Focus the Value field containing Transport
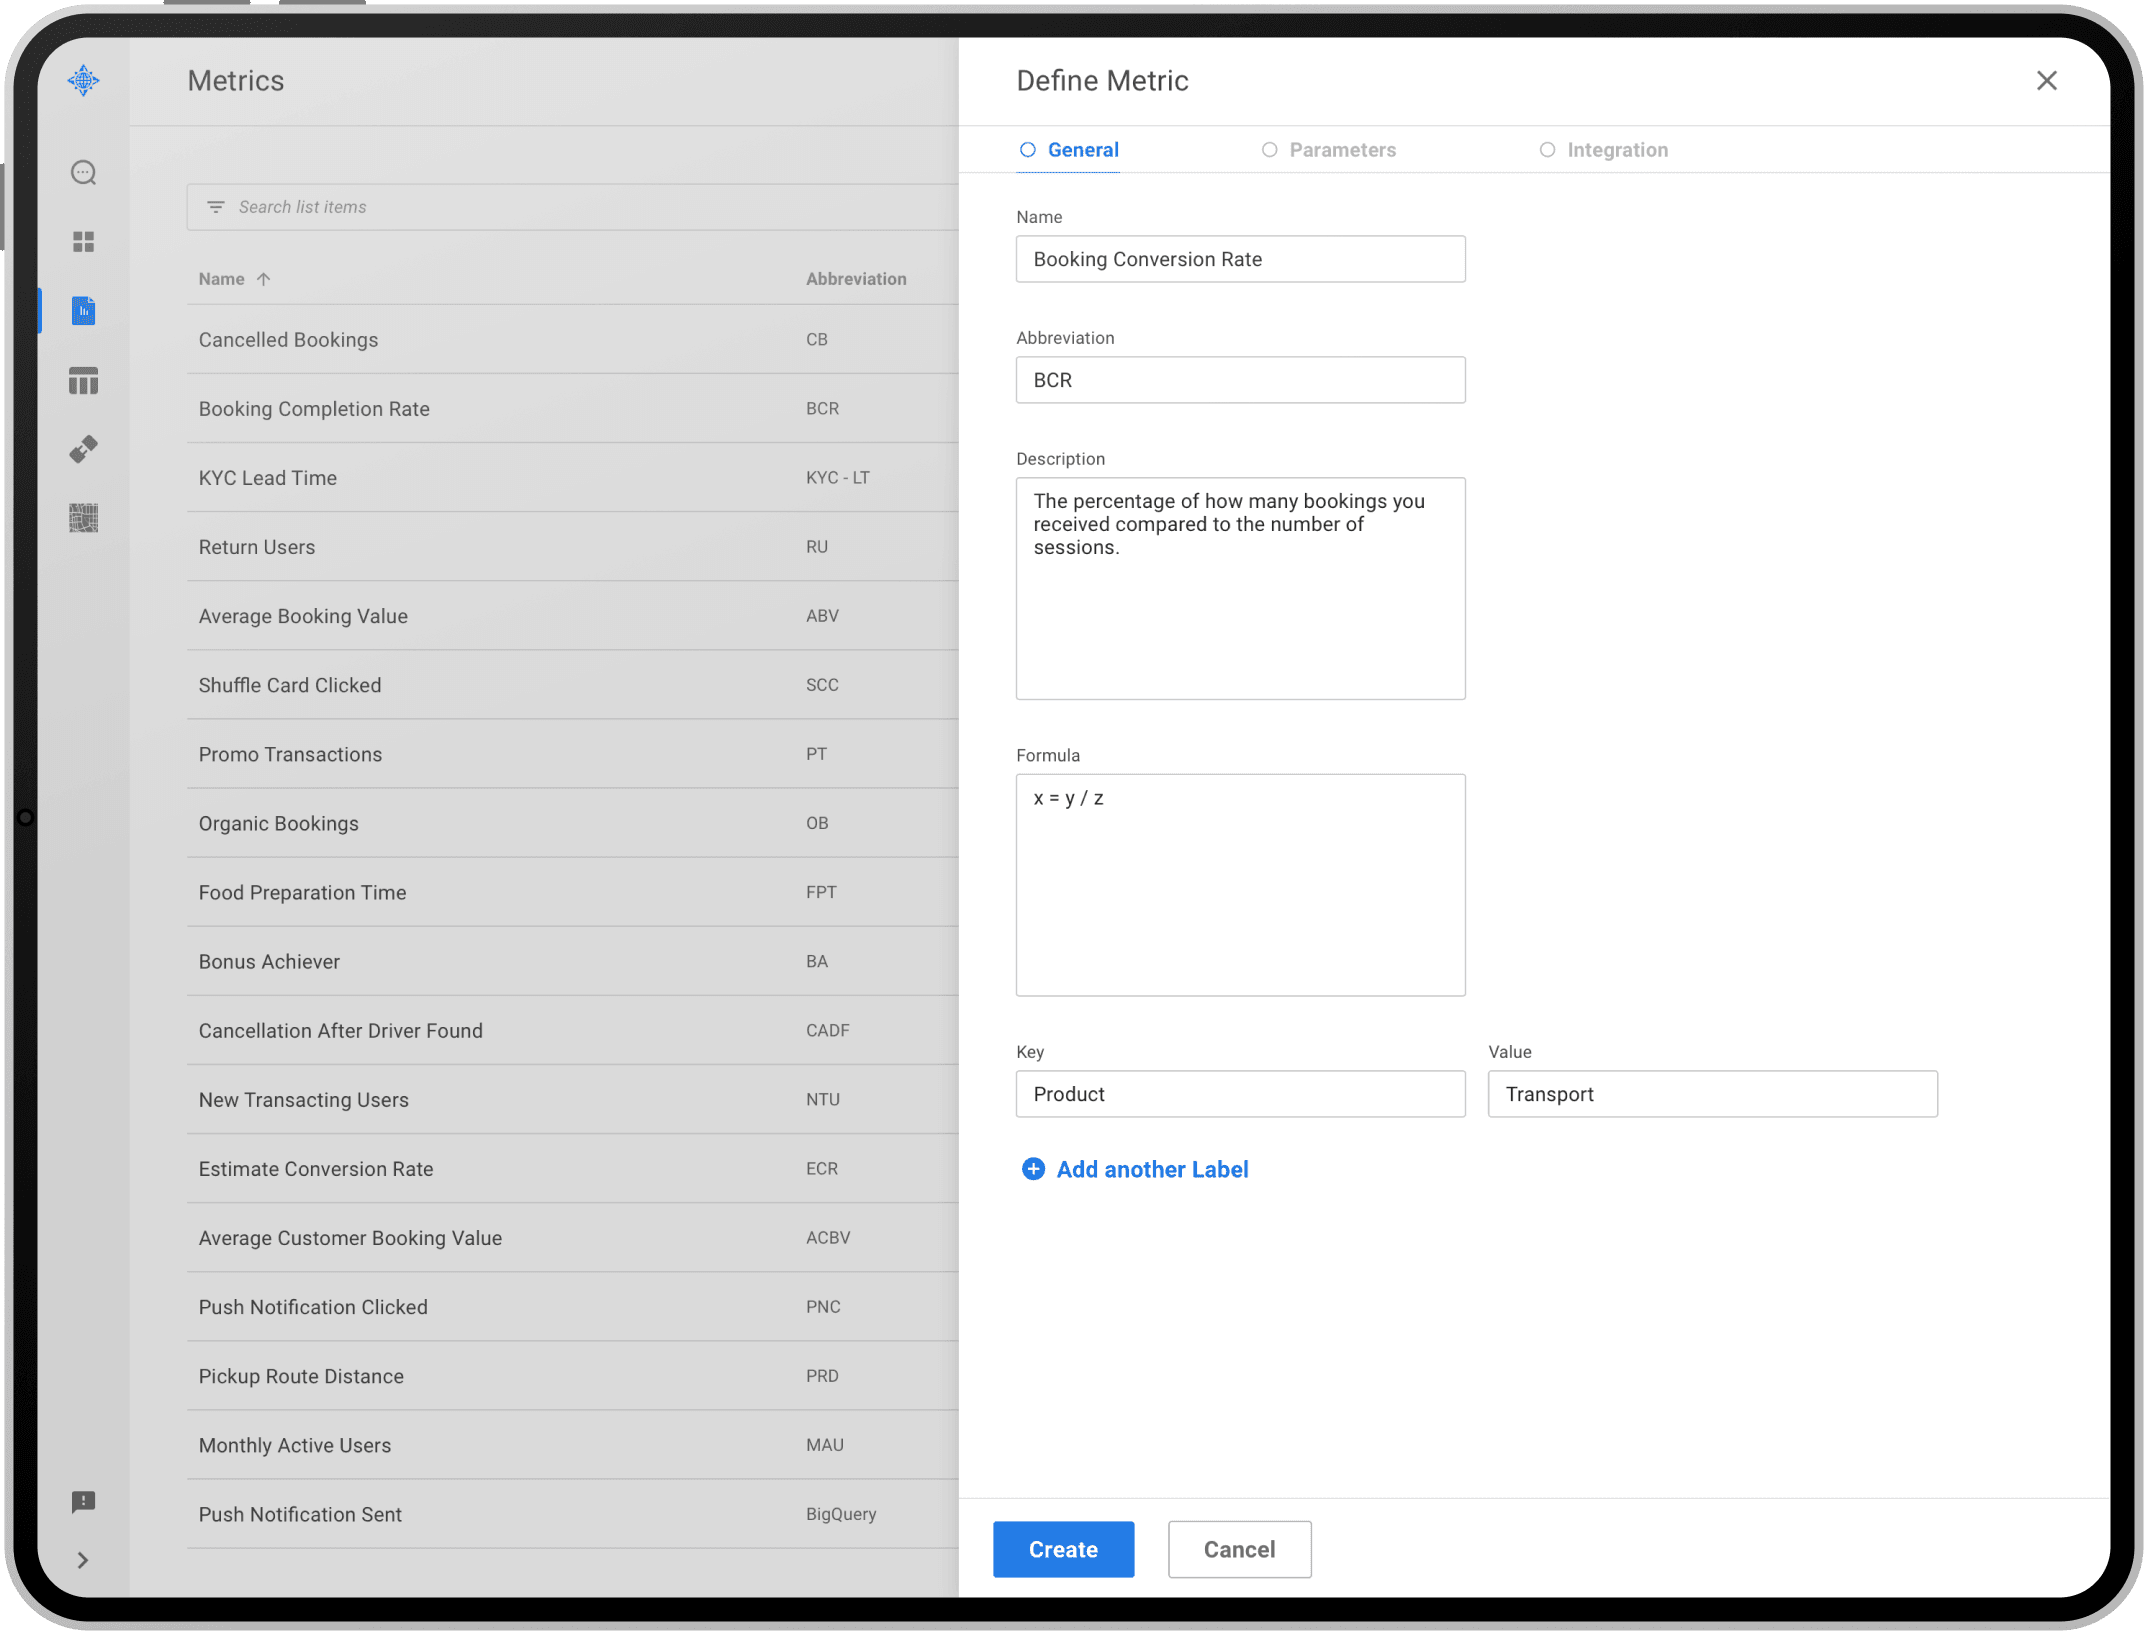 [x=1712, y=1094]
